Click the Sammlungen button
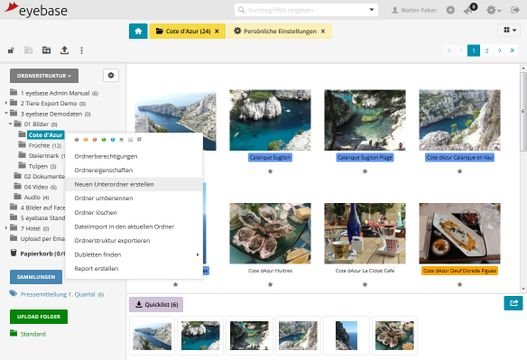The image size is (527, 360). [x=36, y=277]
